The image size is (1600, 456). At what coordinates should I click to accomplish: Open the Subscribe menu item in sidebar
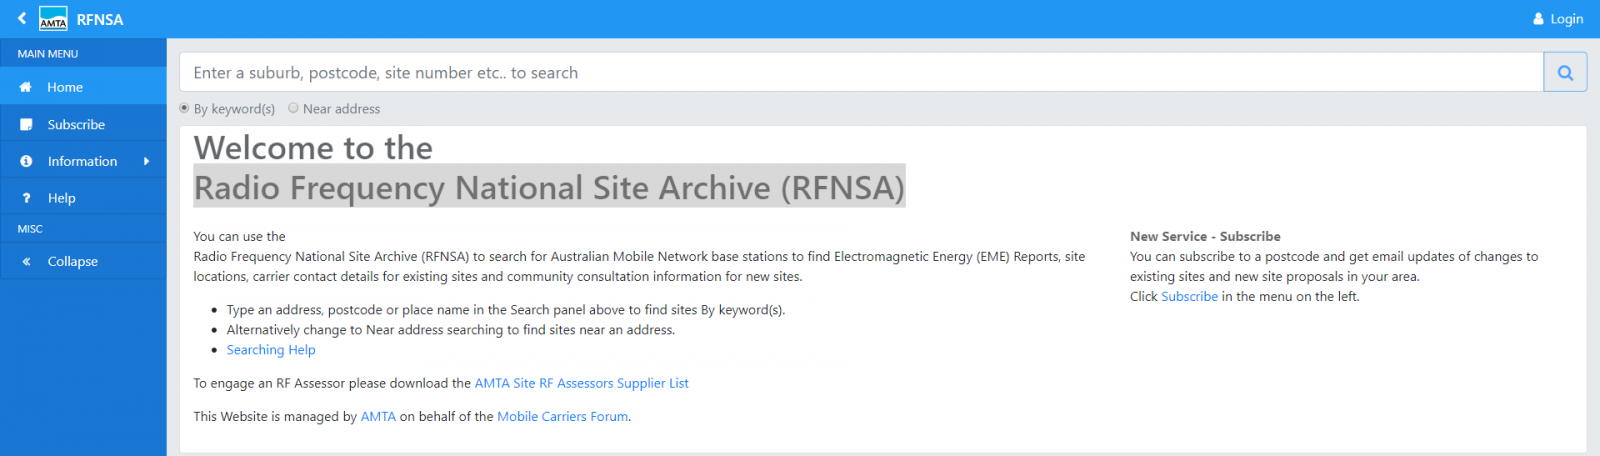coord(83,125)
